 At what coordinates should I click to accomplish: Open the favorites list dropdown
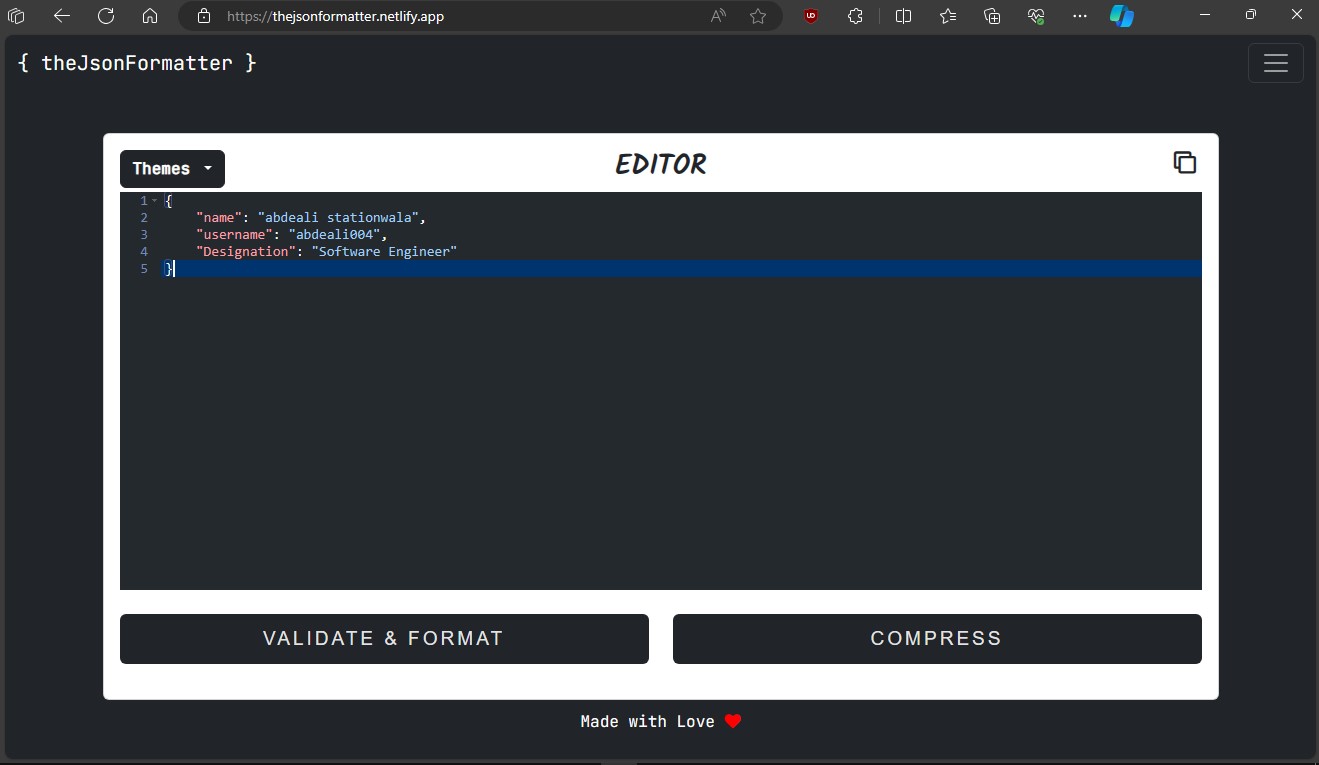point(947,16)
